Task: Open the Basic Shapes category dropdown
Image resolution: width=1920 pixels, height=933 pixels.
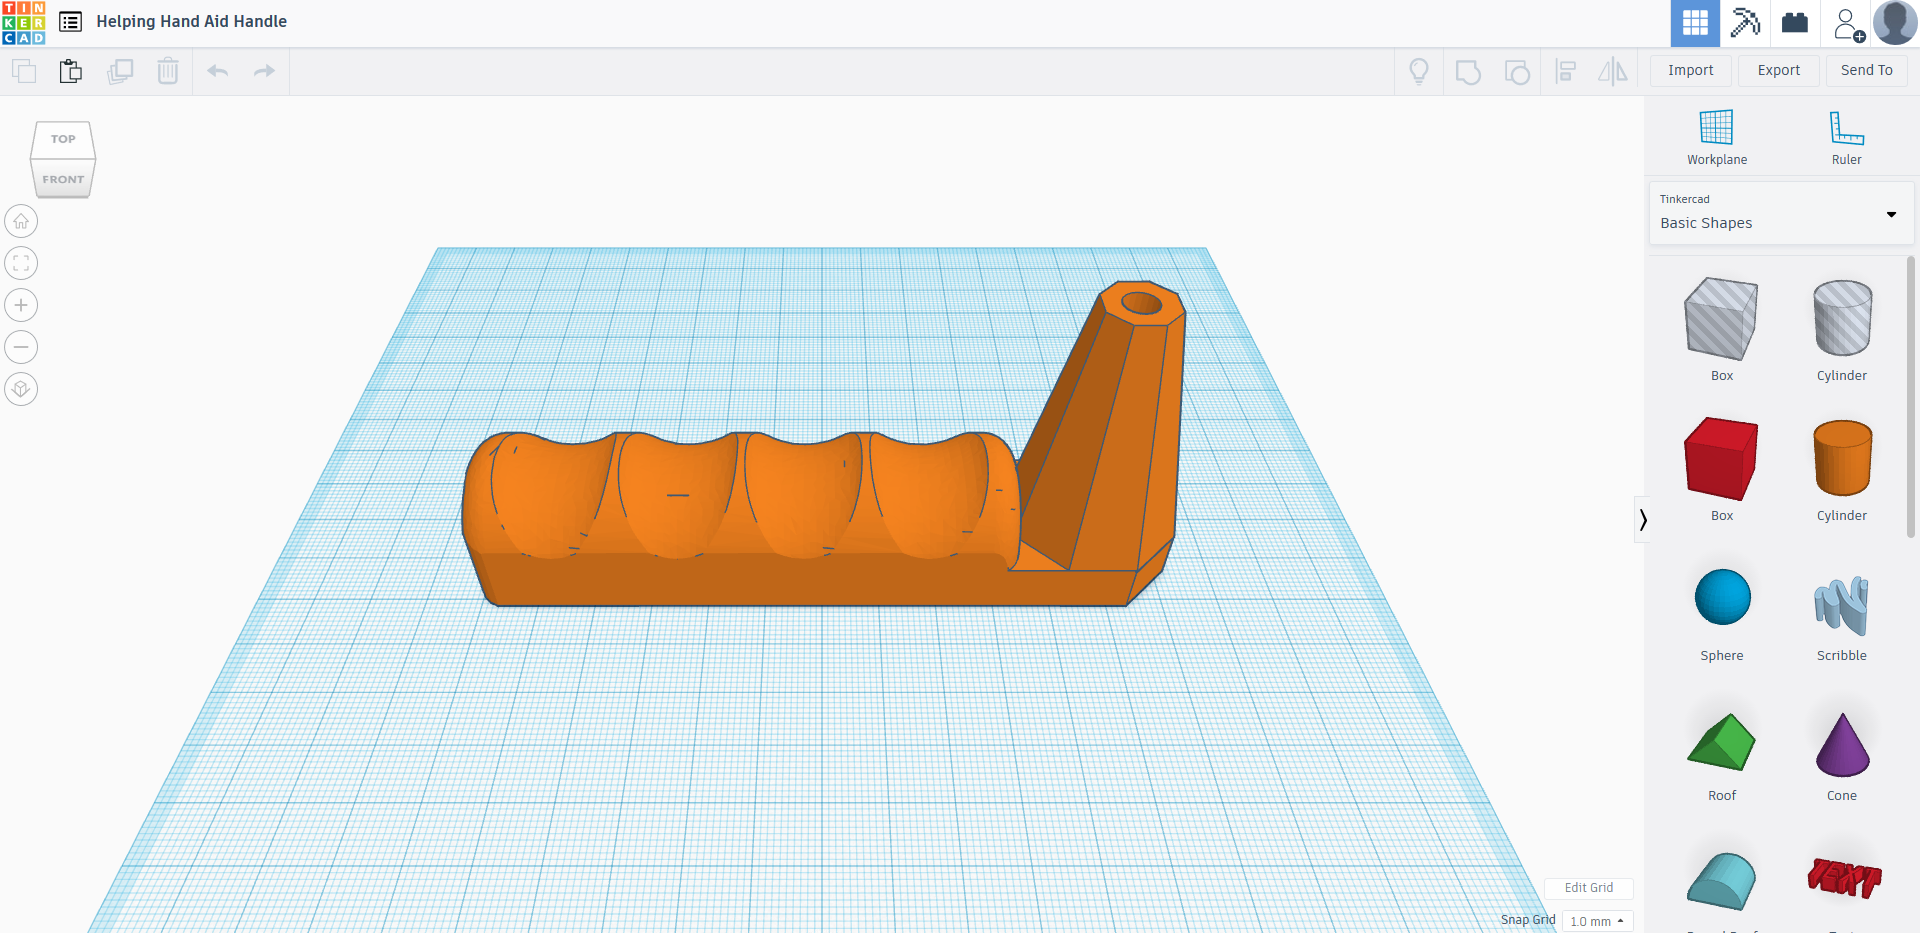Action: coord(1781,213)
